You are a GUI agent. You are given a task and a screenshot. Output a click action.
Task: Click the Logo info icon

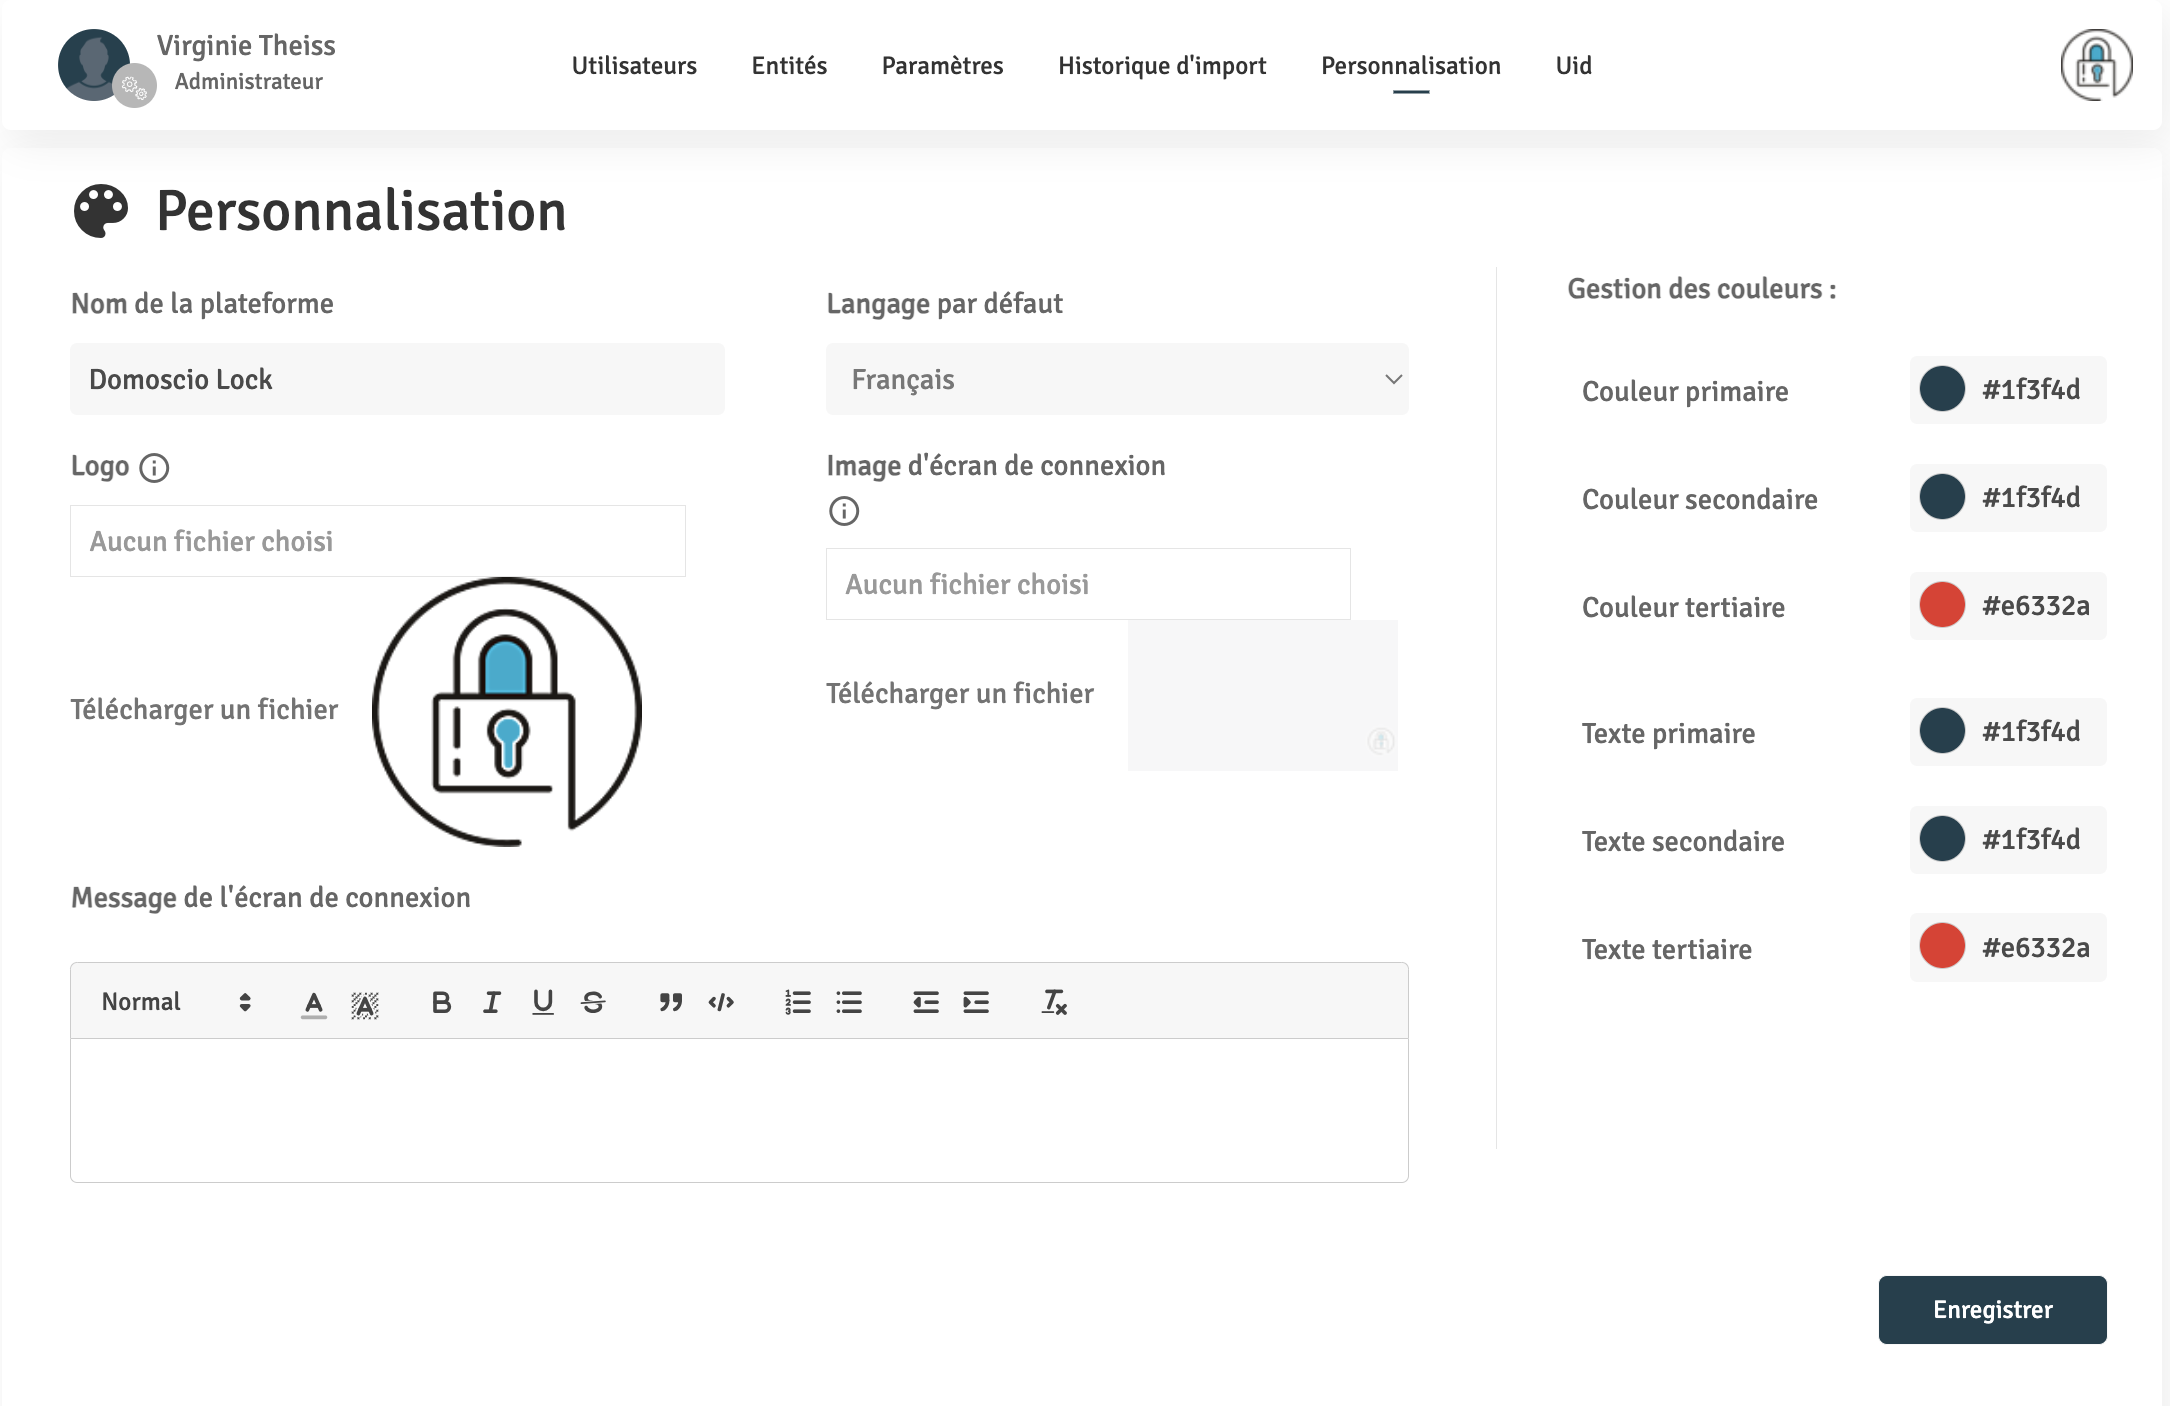click(154, 467)
